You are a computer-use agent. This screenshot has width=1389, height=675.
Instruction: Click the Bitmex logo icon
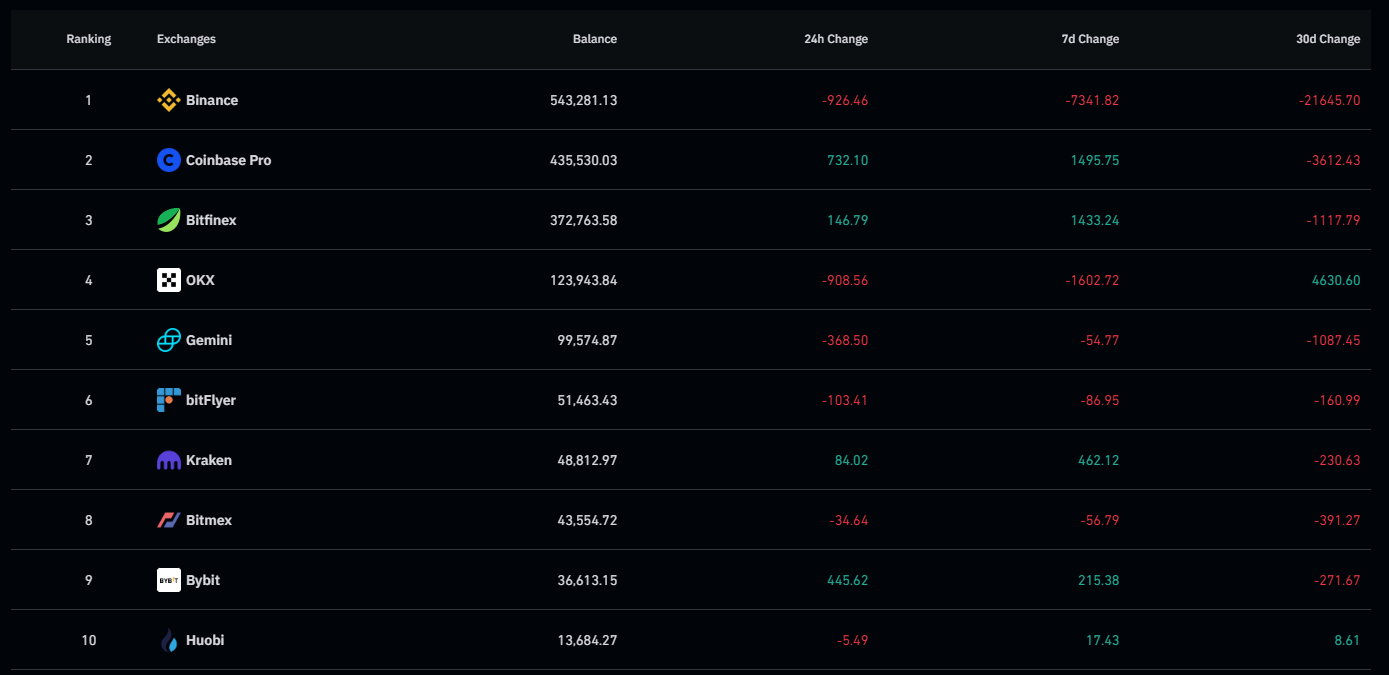[168, 520]
